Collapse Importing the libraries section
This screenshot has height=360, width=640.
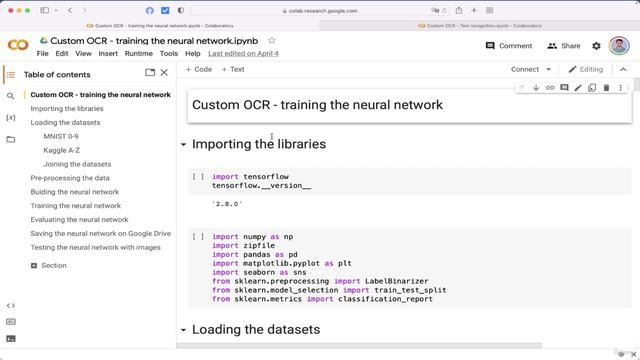tap(183, 144)
